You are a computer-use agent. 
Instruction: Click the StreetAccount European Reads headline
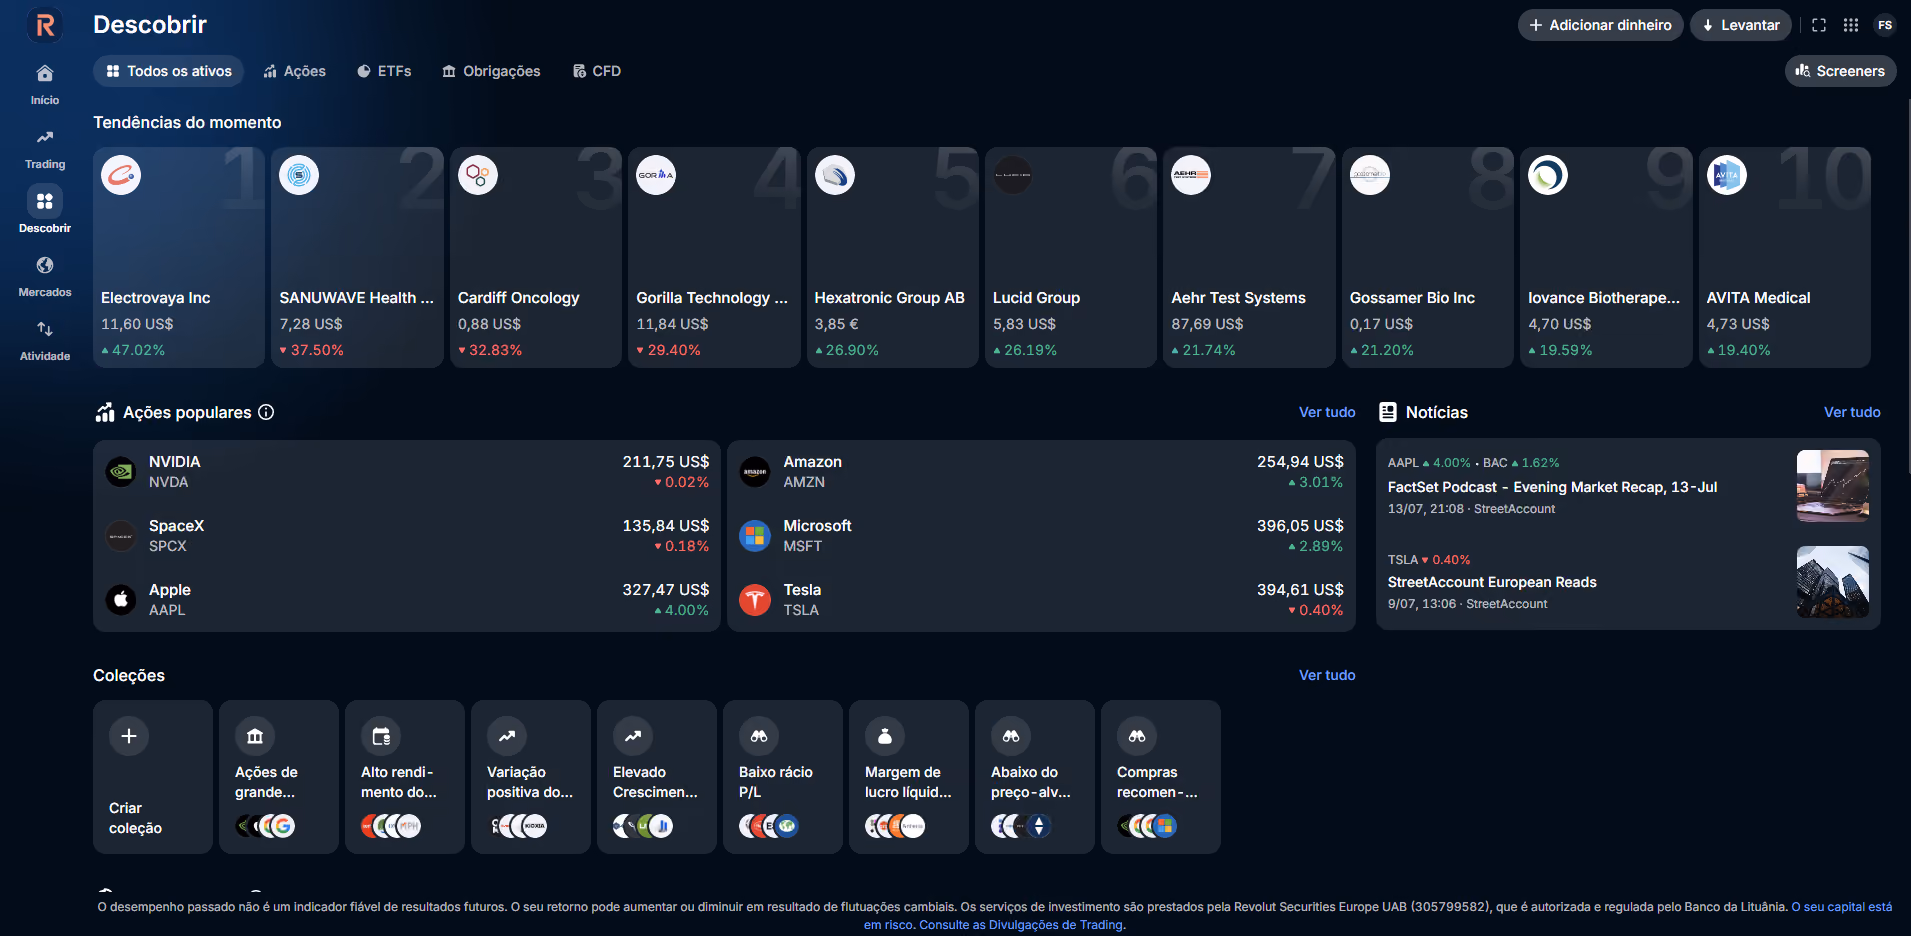click(1492, 582)
